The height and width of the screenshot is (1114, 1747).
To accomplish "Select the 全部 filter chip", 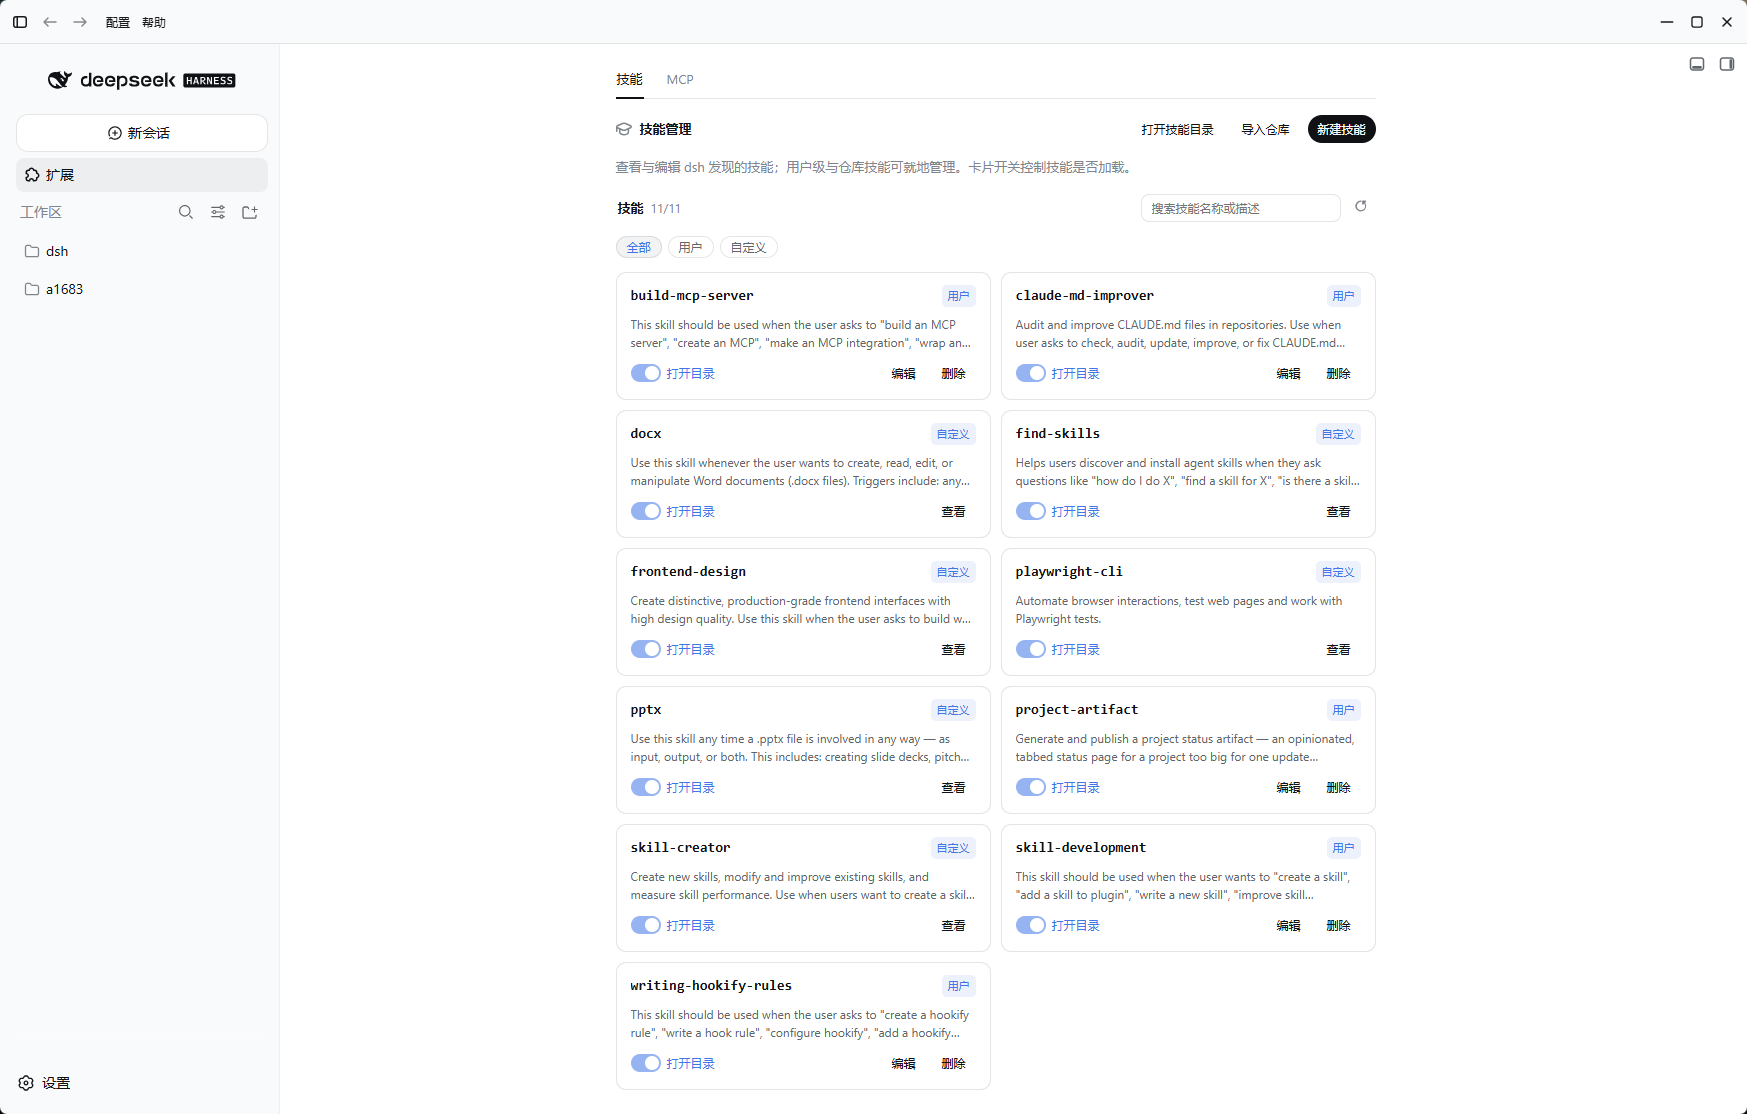I will [639, 247].
